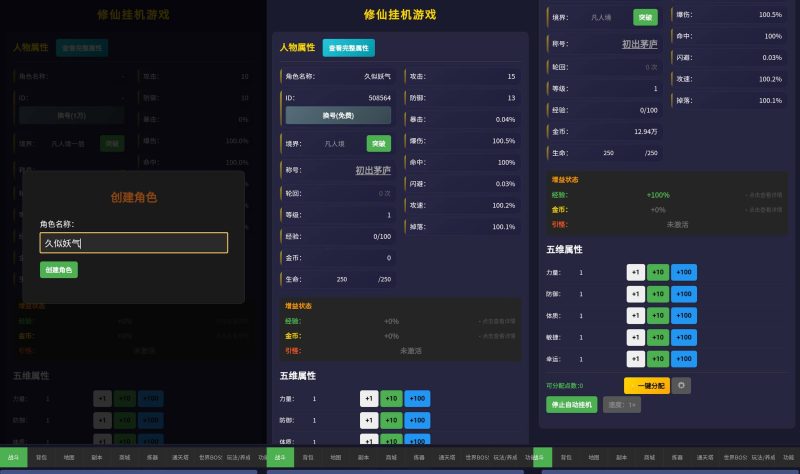Add +10 to 防御 in right panel
Image resolution: width=800 pixels, height=474 pixels.
[658, 294]
